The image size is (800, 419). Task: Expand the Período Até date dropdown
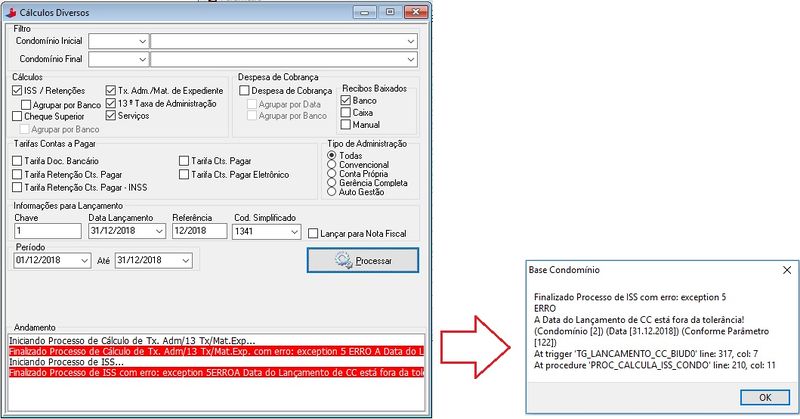point(184,260)
